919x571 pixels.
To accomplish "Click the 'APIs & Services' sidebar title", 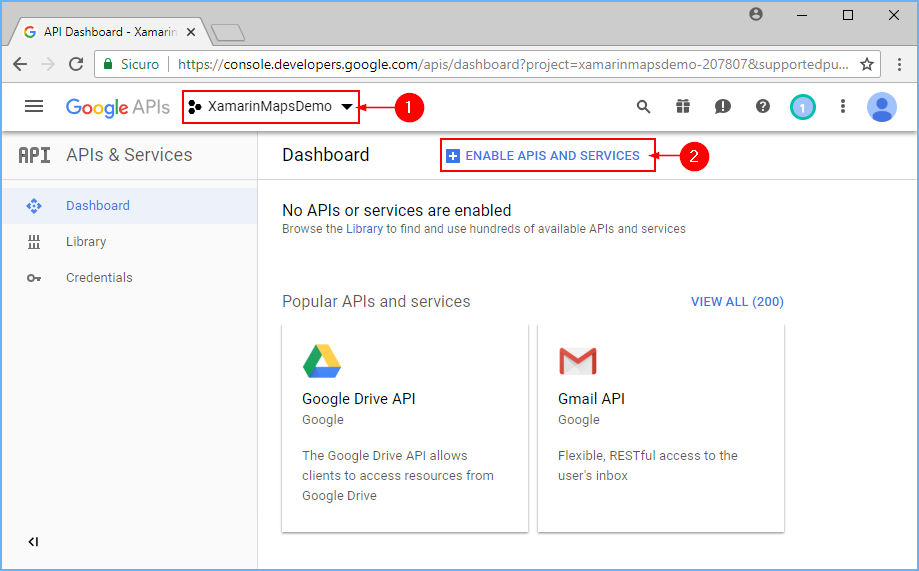I will coord(129,155).
